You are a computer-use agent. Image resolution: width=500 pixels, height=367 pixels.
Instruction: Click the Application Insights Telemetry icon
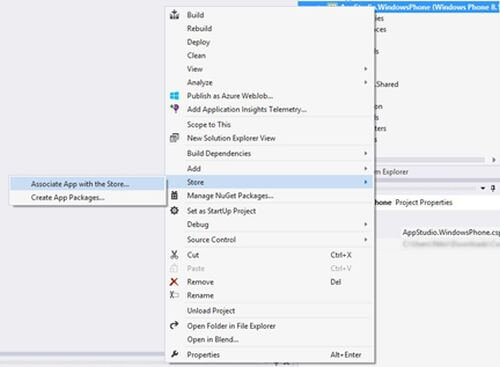[x=174, y=109]
